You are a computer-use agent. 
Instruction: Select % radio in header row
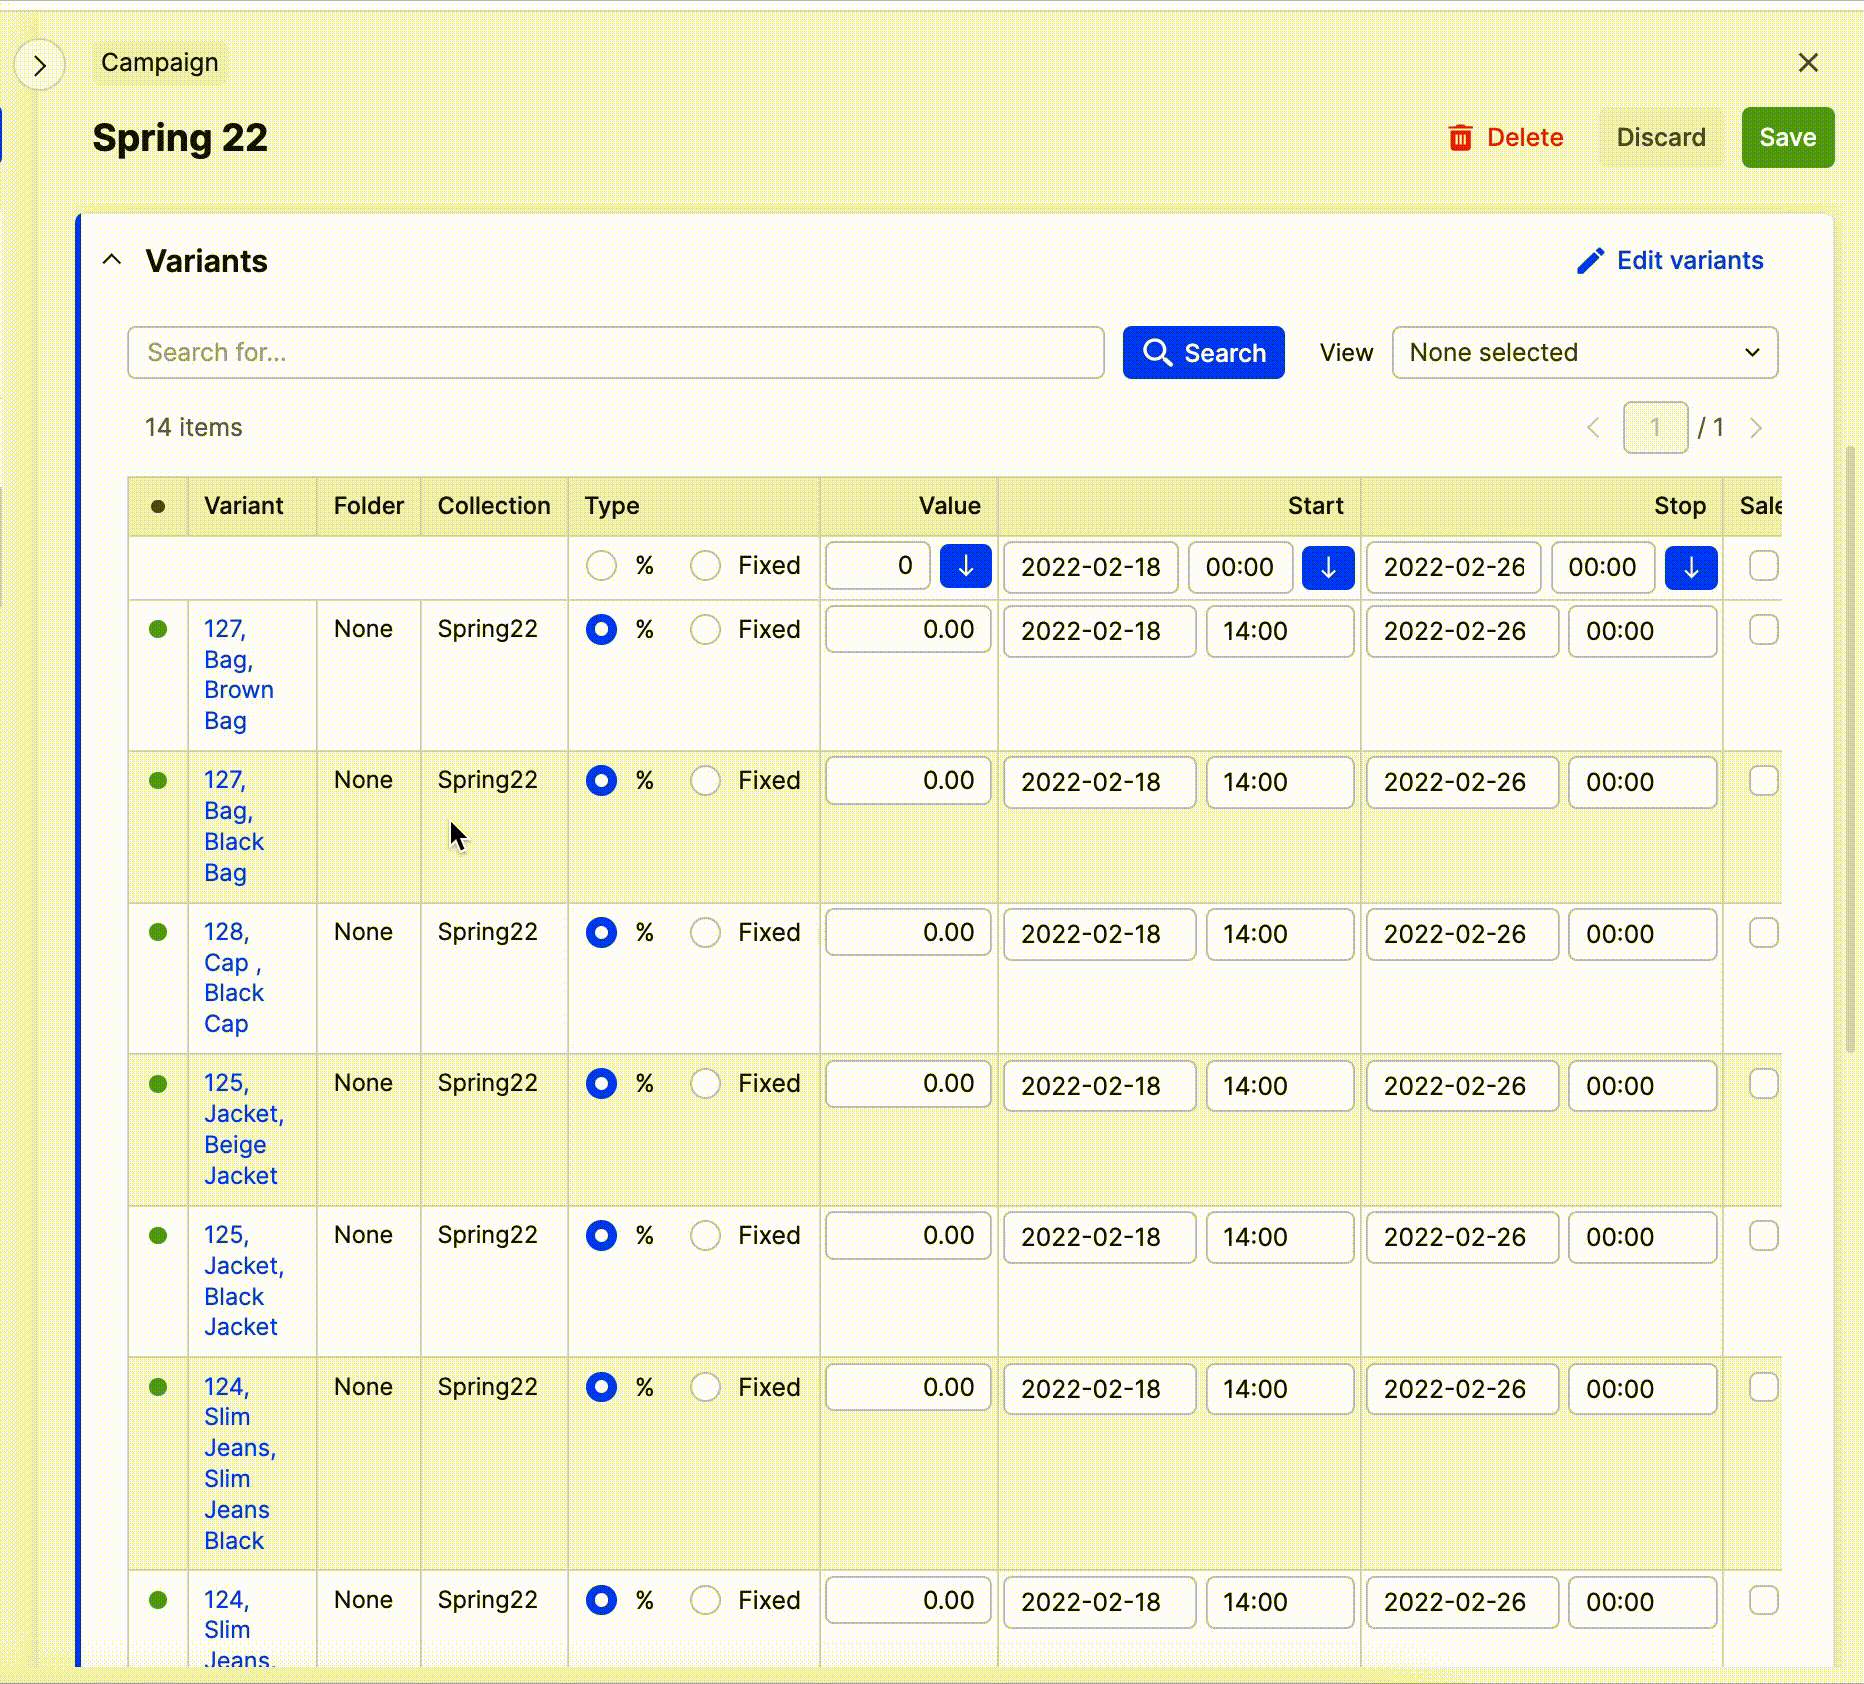601,566
